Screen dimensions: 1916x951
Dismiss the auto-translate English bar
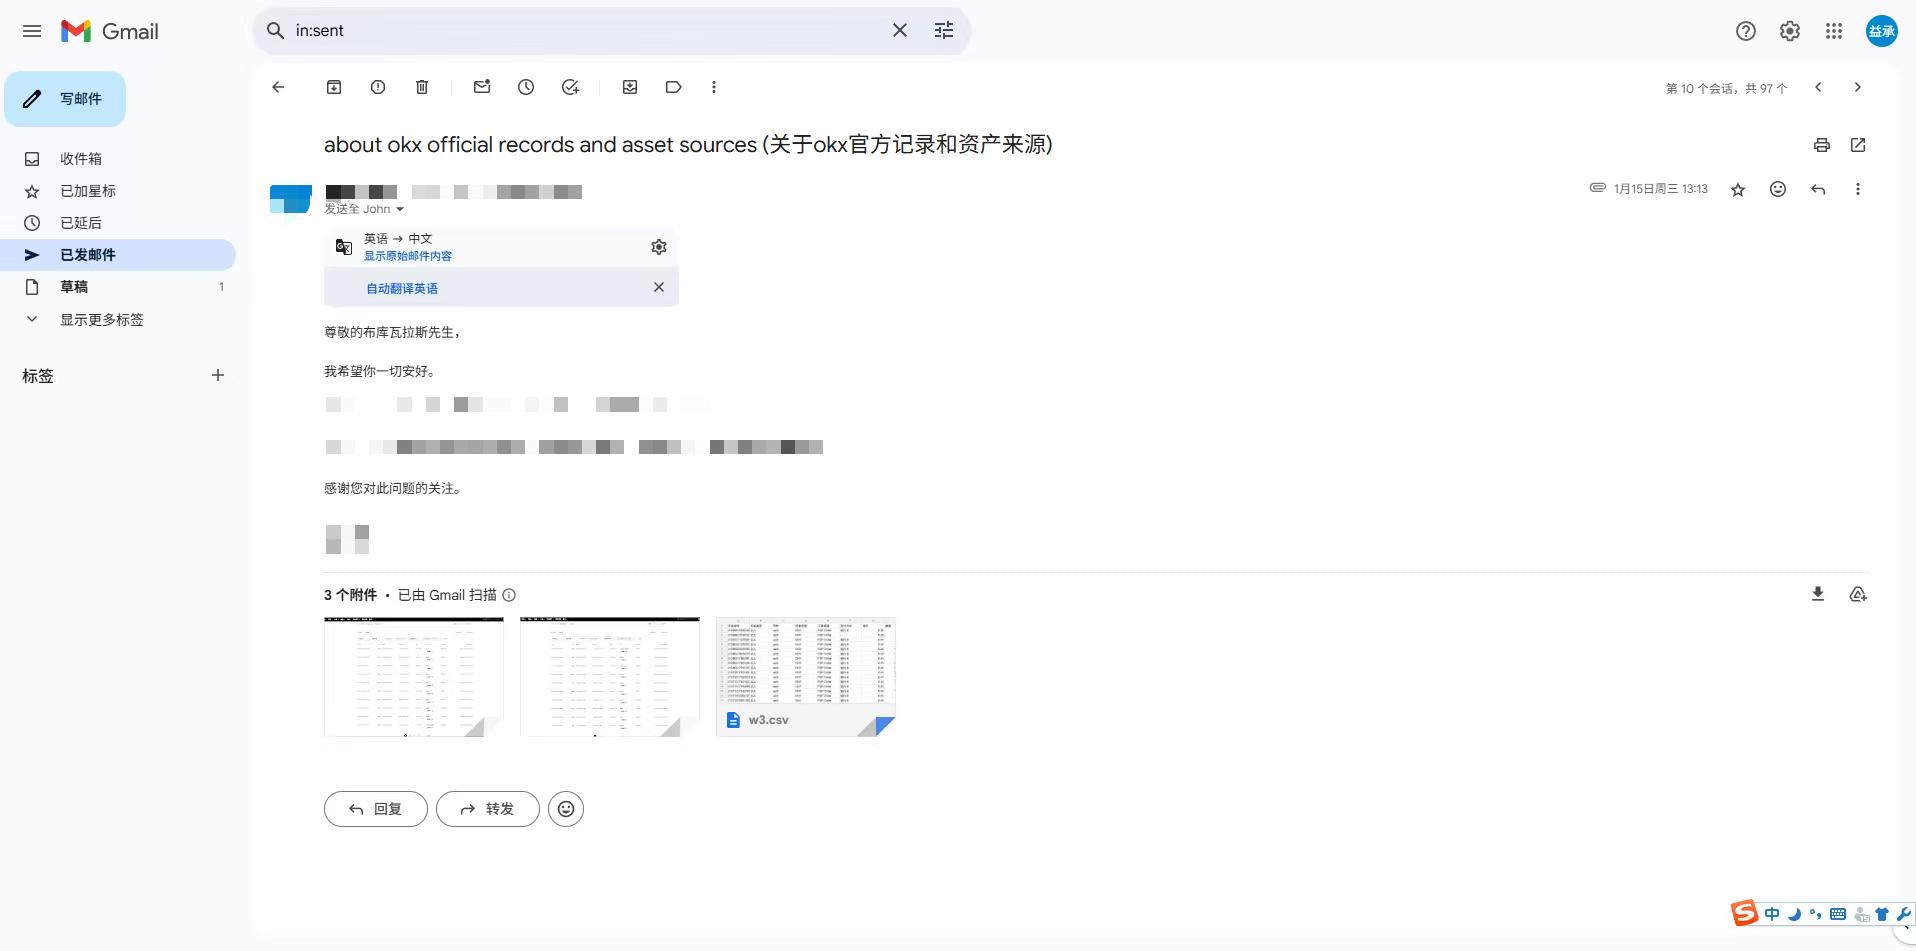point(658,287)
